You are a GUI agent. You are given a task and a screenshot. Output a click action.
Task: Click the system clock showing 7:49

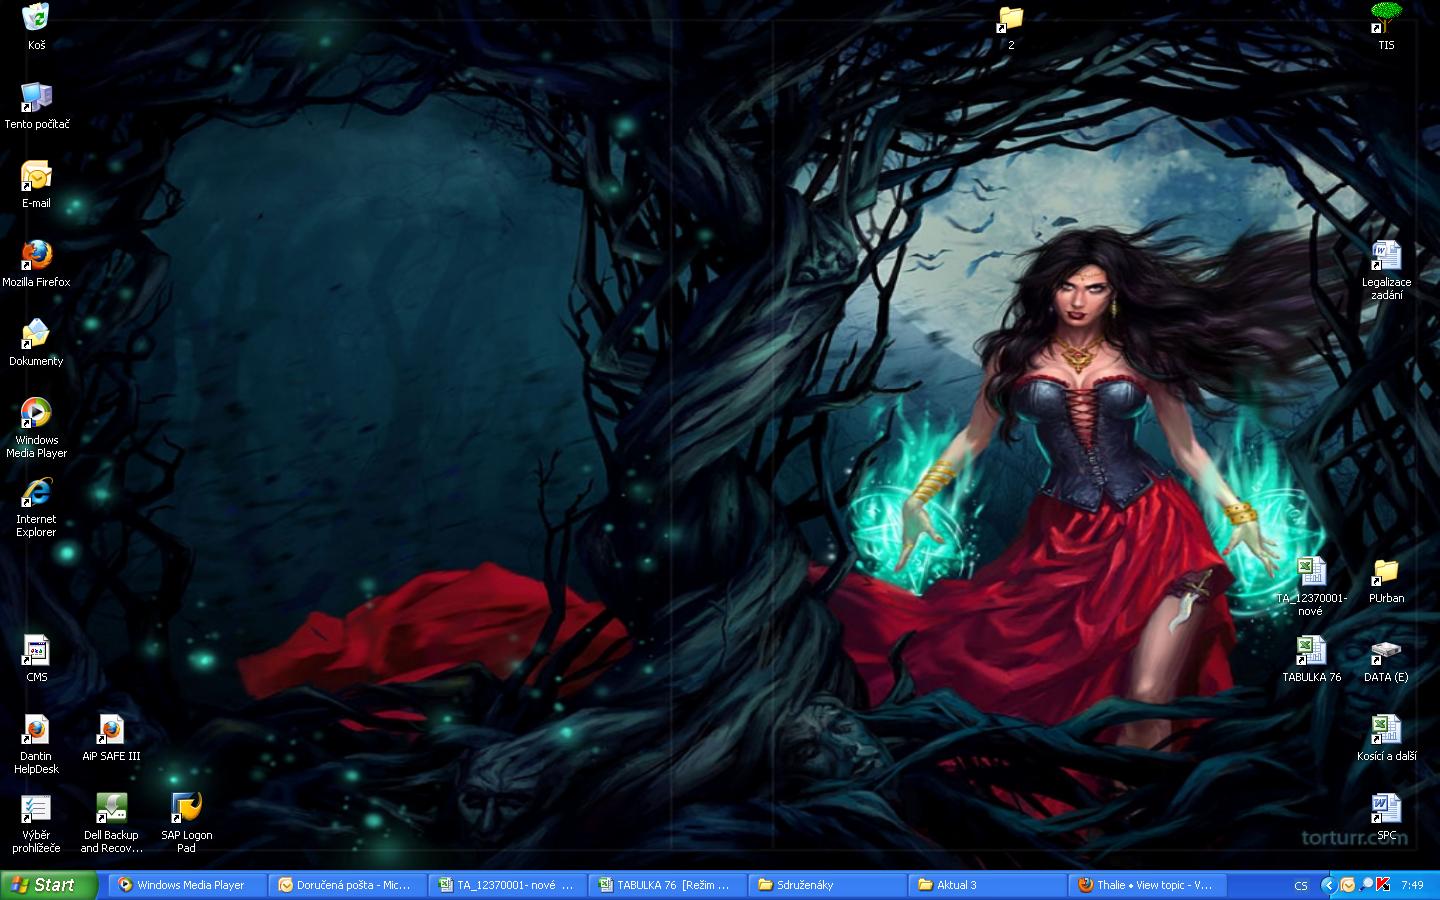pos(1412,885)
